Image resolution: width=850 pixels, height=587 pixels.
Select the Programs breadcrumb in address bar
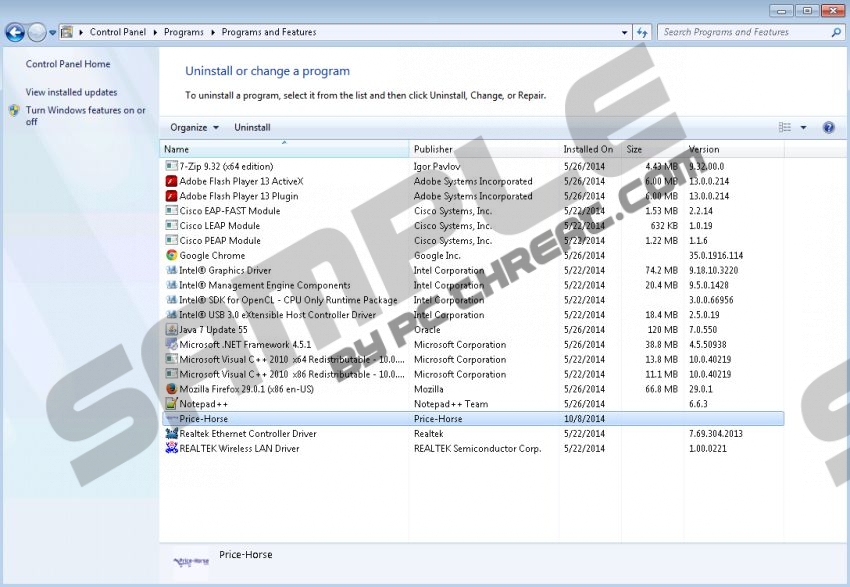point(184,32)
